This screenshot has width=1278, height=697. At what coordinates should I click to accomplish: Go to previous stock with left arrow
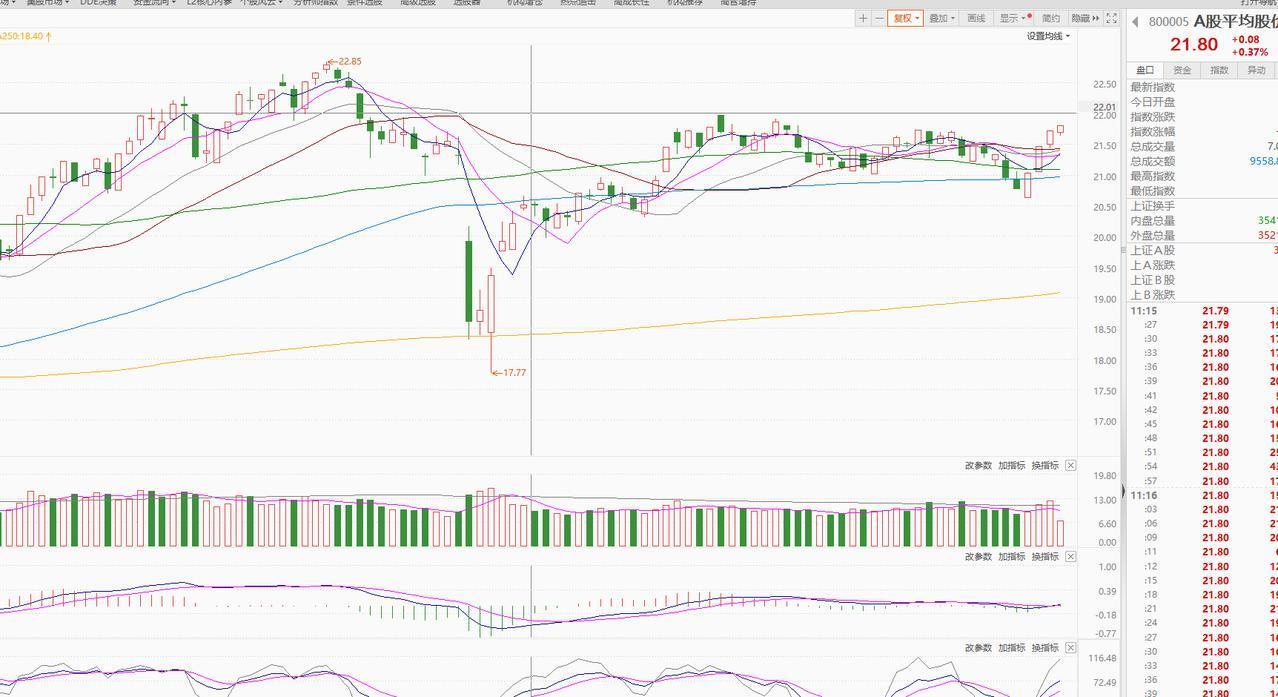pos(1136,22)
